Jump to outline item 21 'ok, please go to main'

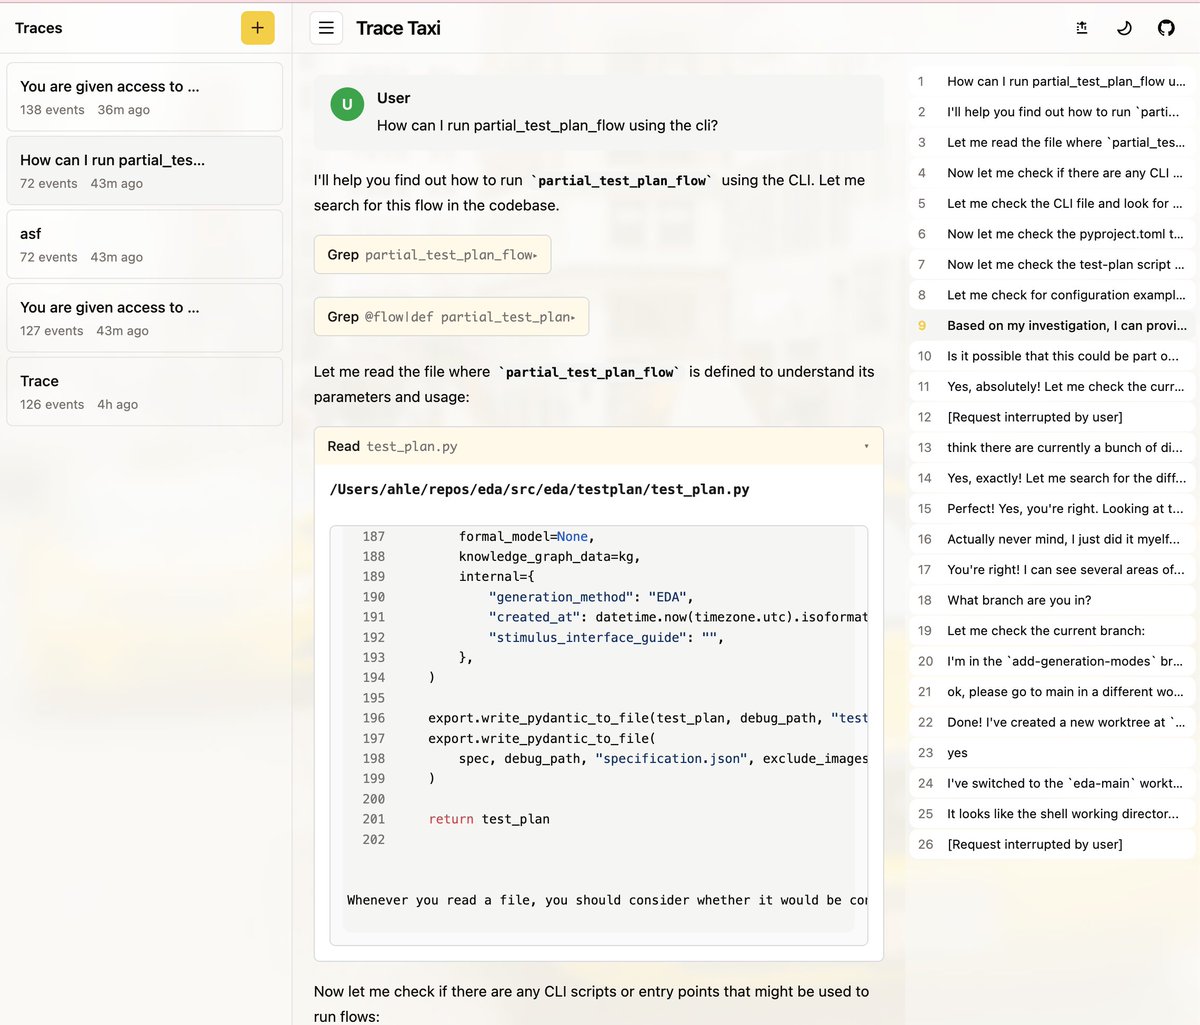click(1052, 691)
